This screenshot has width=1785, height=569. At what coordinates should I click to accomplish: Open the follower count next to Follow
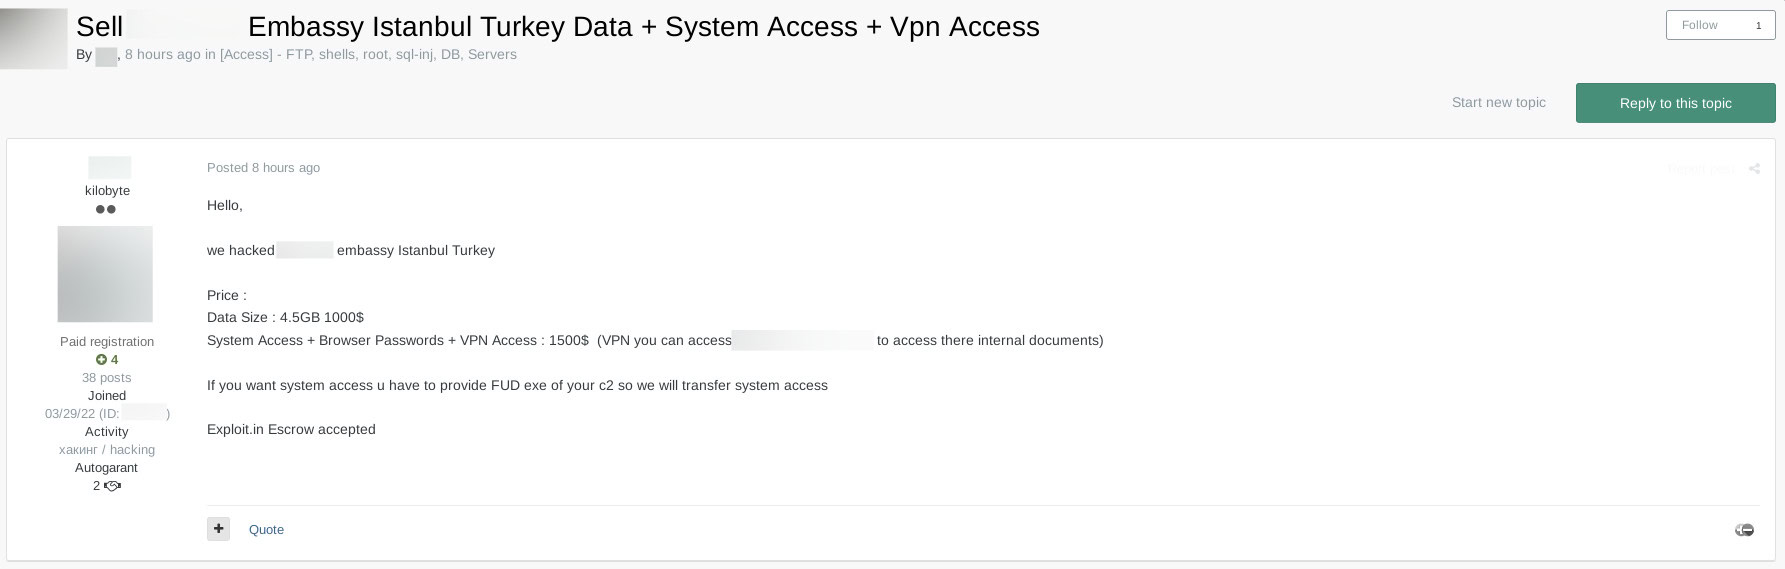(1759, 25)
